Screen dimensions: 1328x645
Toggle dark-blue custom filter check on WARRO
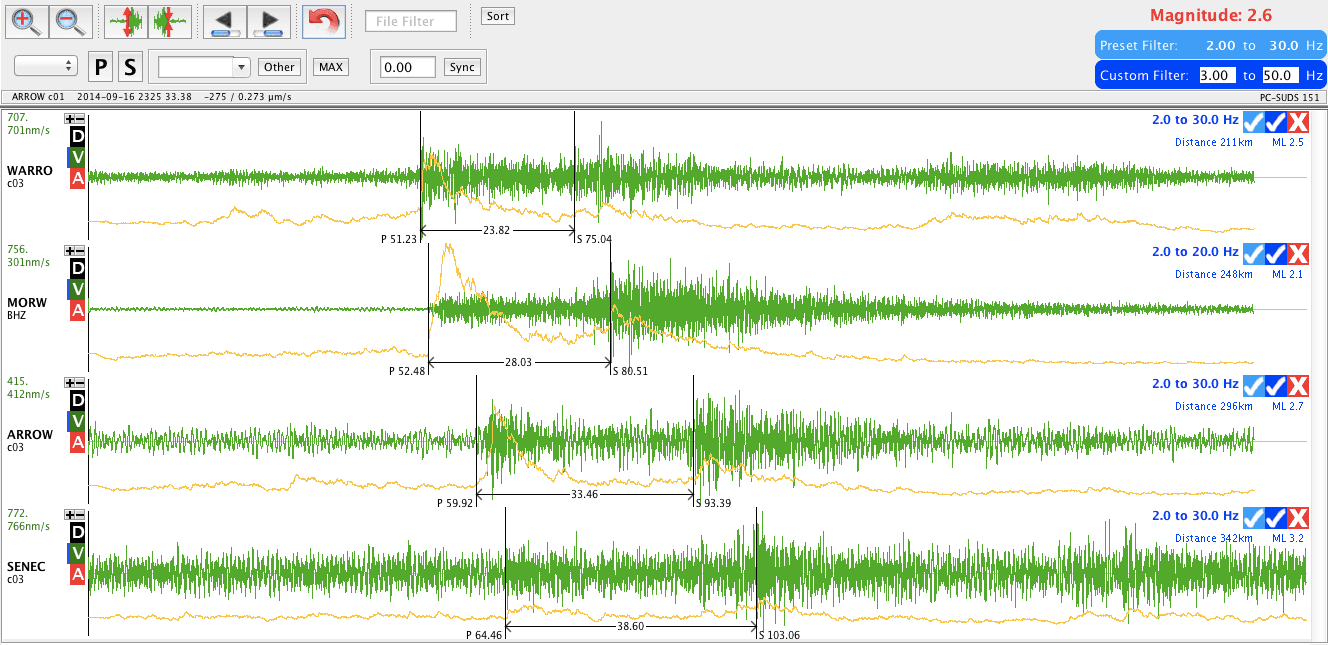pos(1276,122)
